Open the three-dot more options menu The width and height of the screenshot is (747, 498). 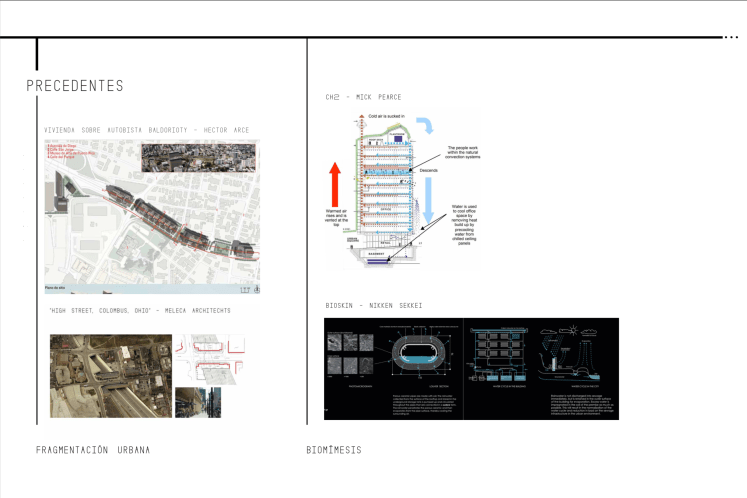730,37
